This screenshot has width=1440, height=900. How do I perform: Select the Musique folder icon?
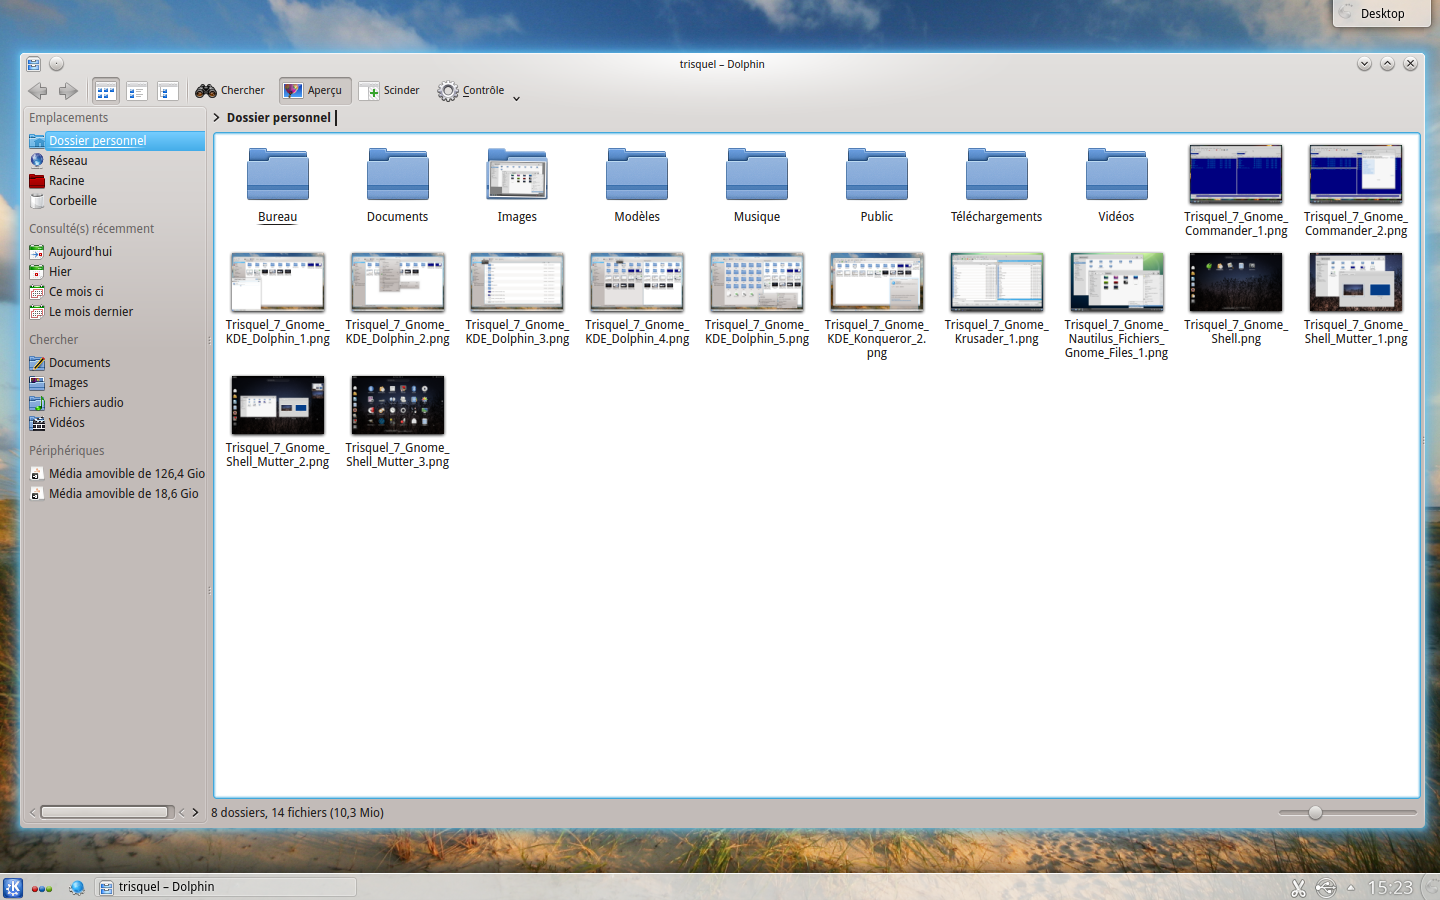(x=757, y=174)
